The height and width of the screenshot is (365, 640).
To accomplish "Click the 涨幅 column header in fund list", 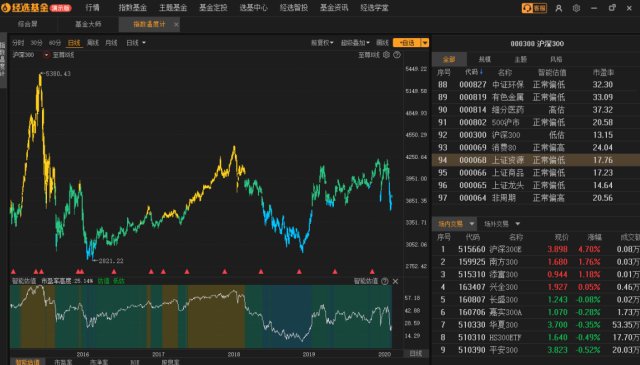I will 594,237.
